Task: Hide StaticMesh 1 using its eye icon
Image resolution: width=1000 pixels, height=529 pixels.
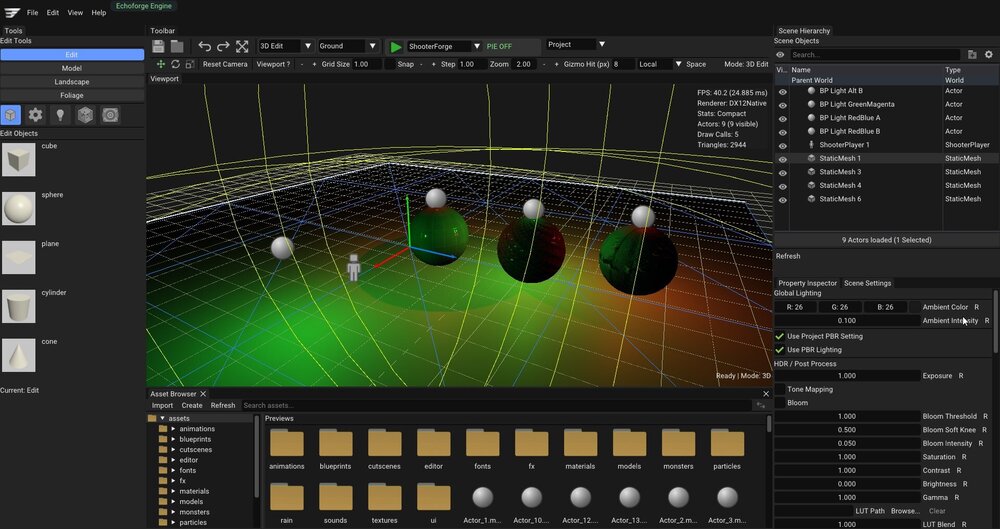Action: 783,159
